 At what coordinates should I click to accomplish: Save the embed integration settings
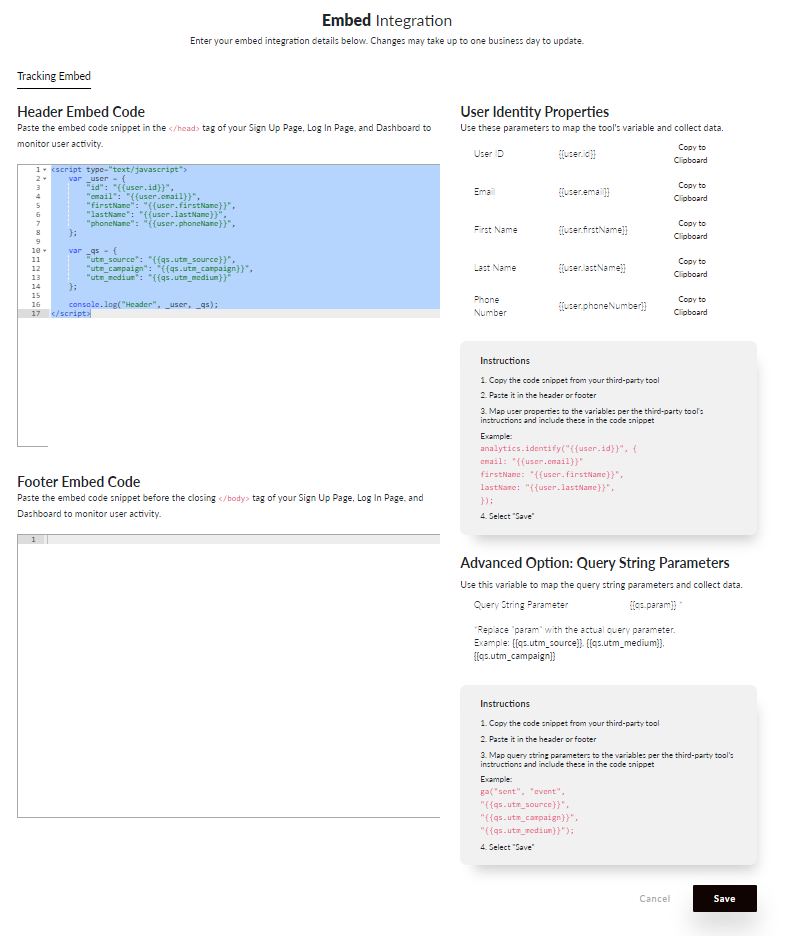724,898
